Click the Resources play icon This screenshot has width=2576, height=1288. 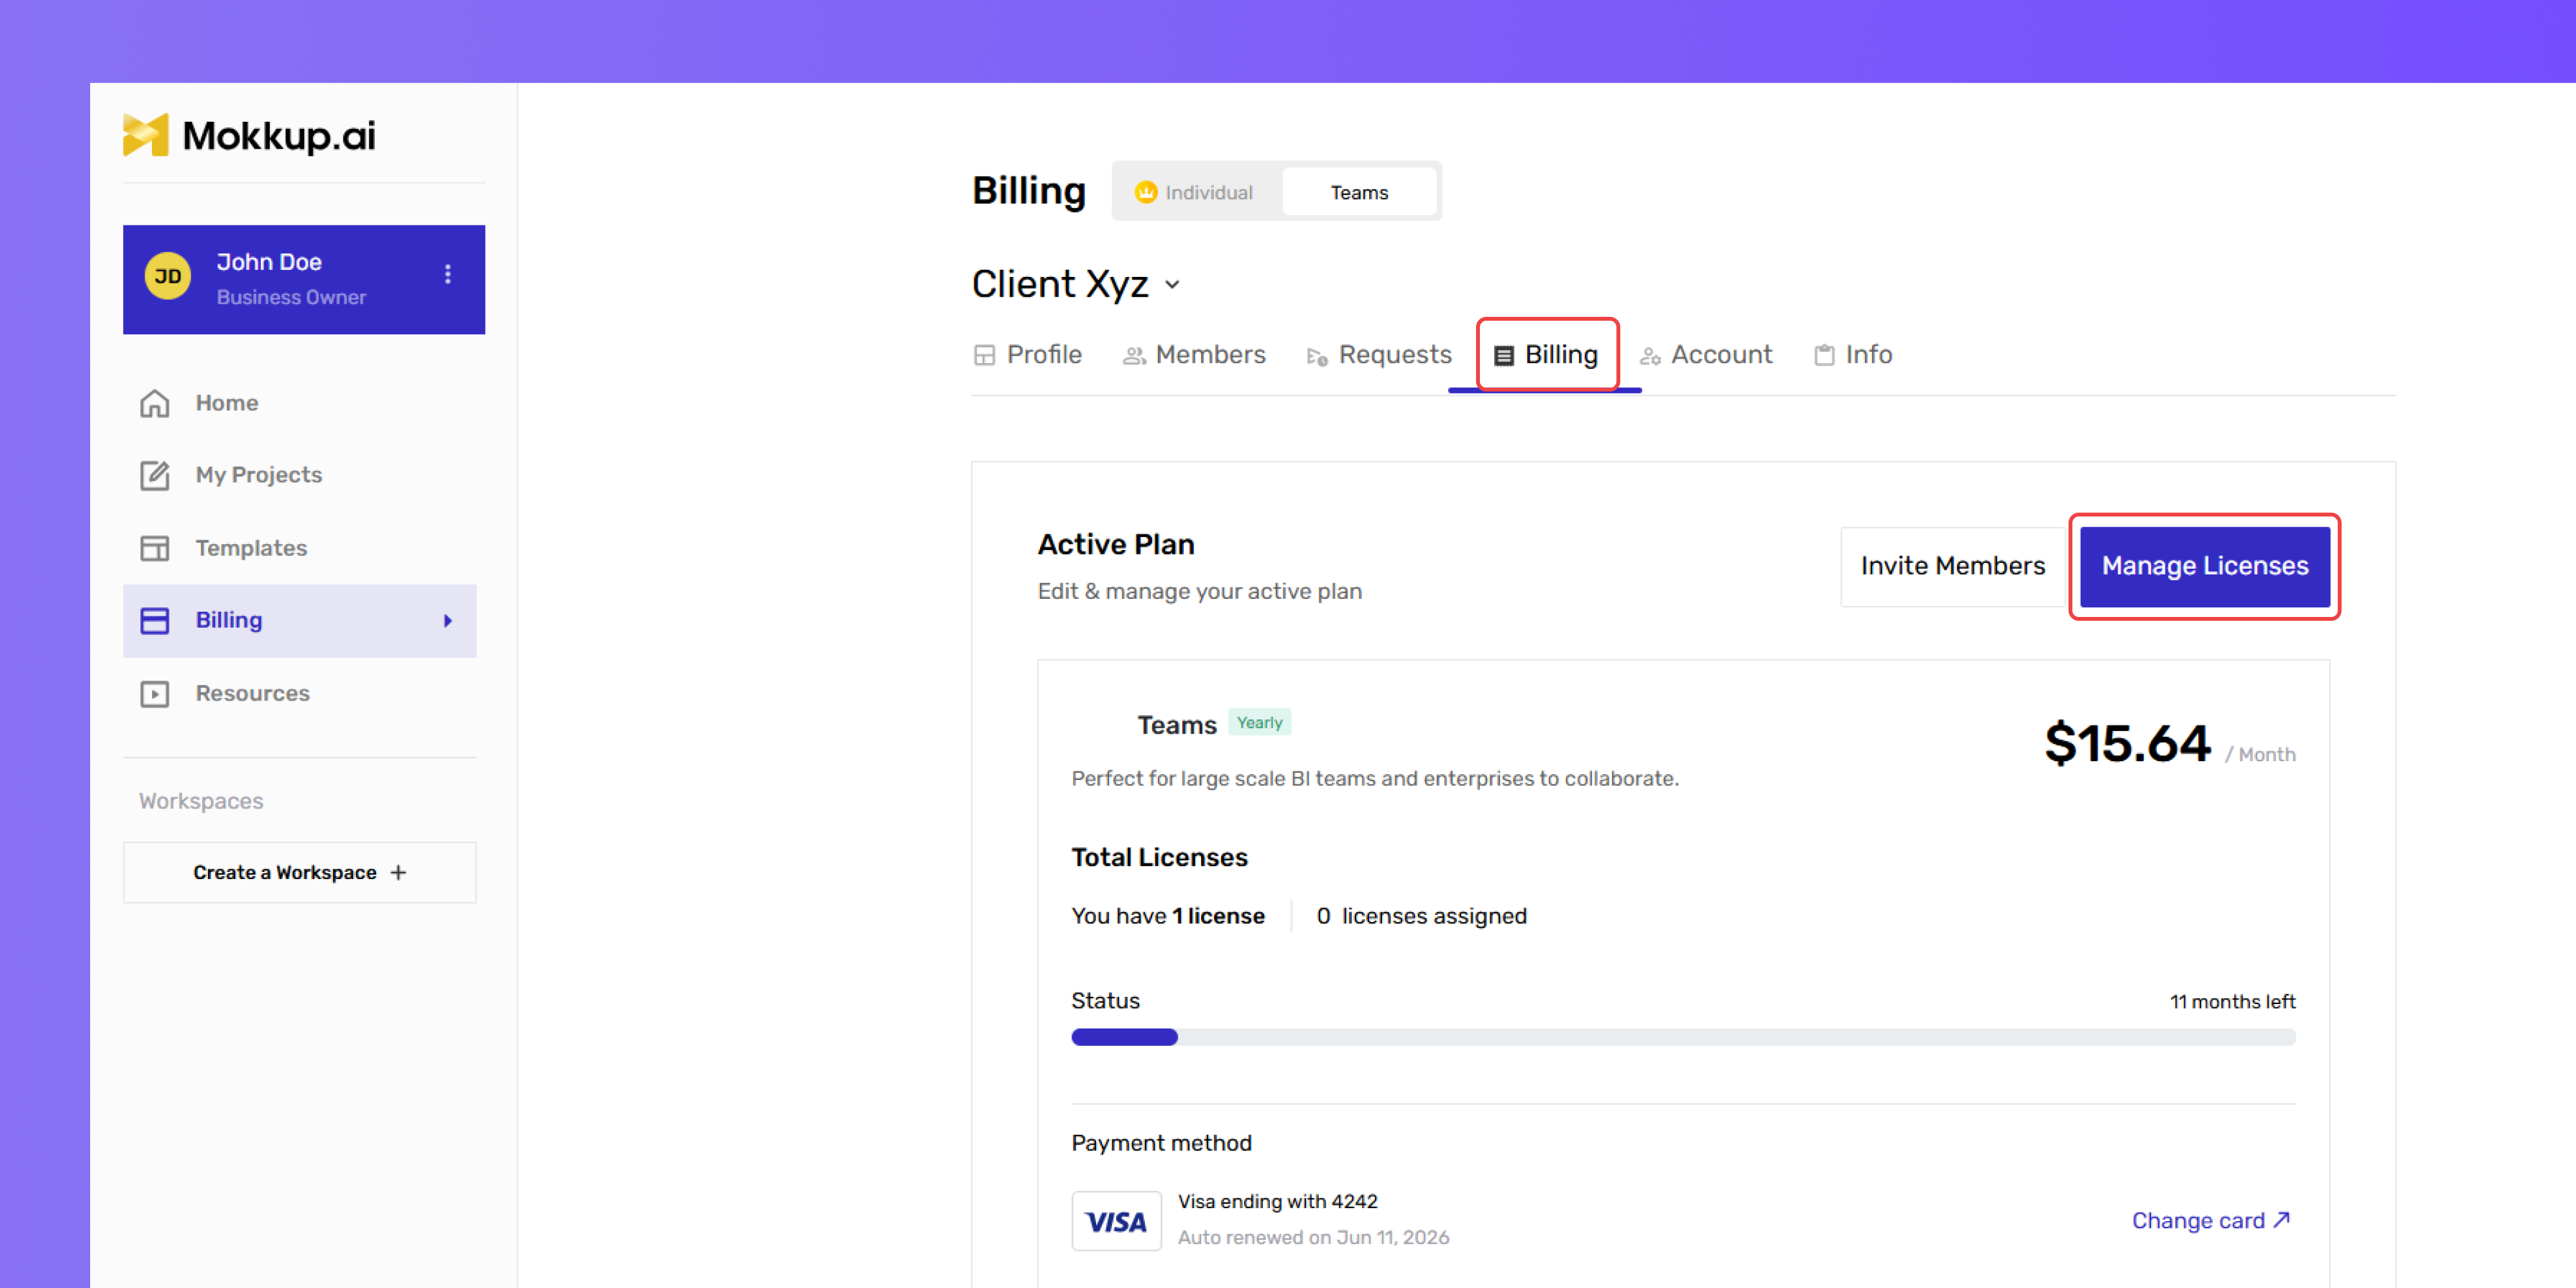pyautogui.click(x=154, y=693)
